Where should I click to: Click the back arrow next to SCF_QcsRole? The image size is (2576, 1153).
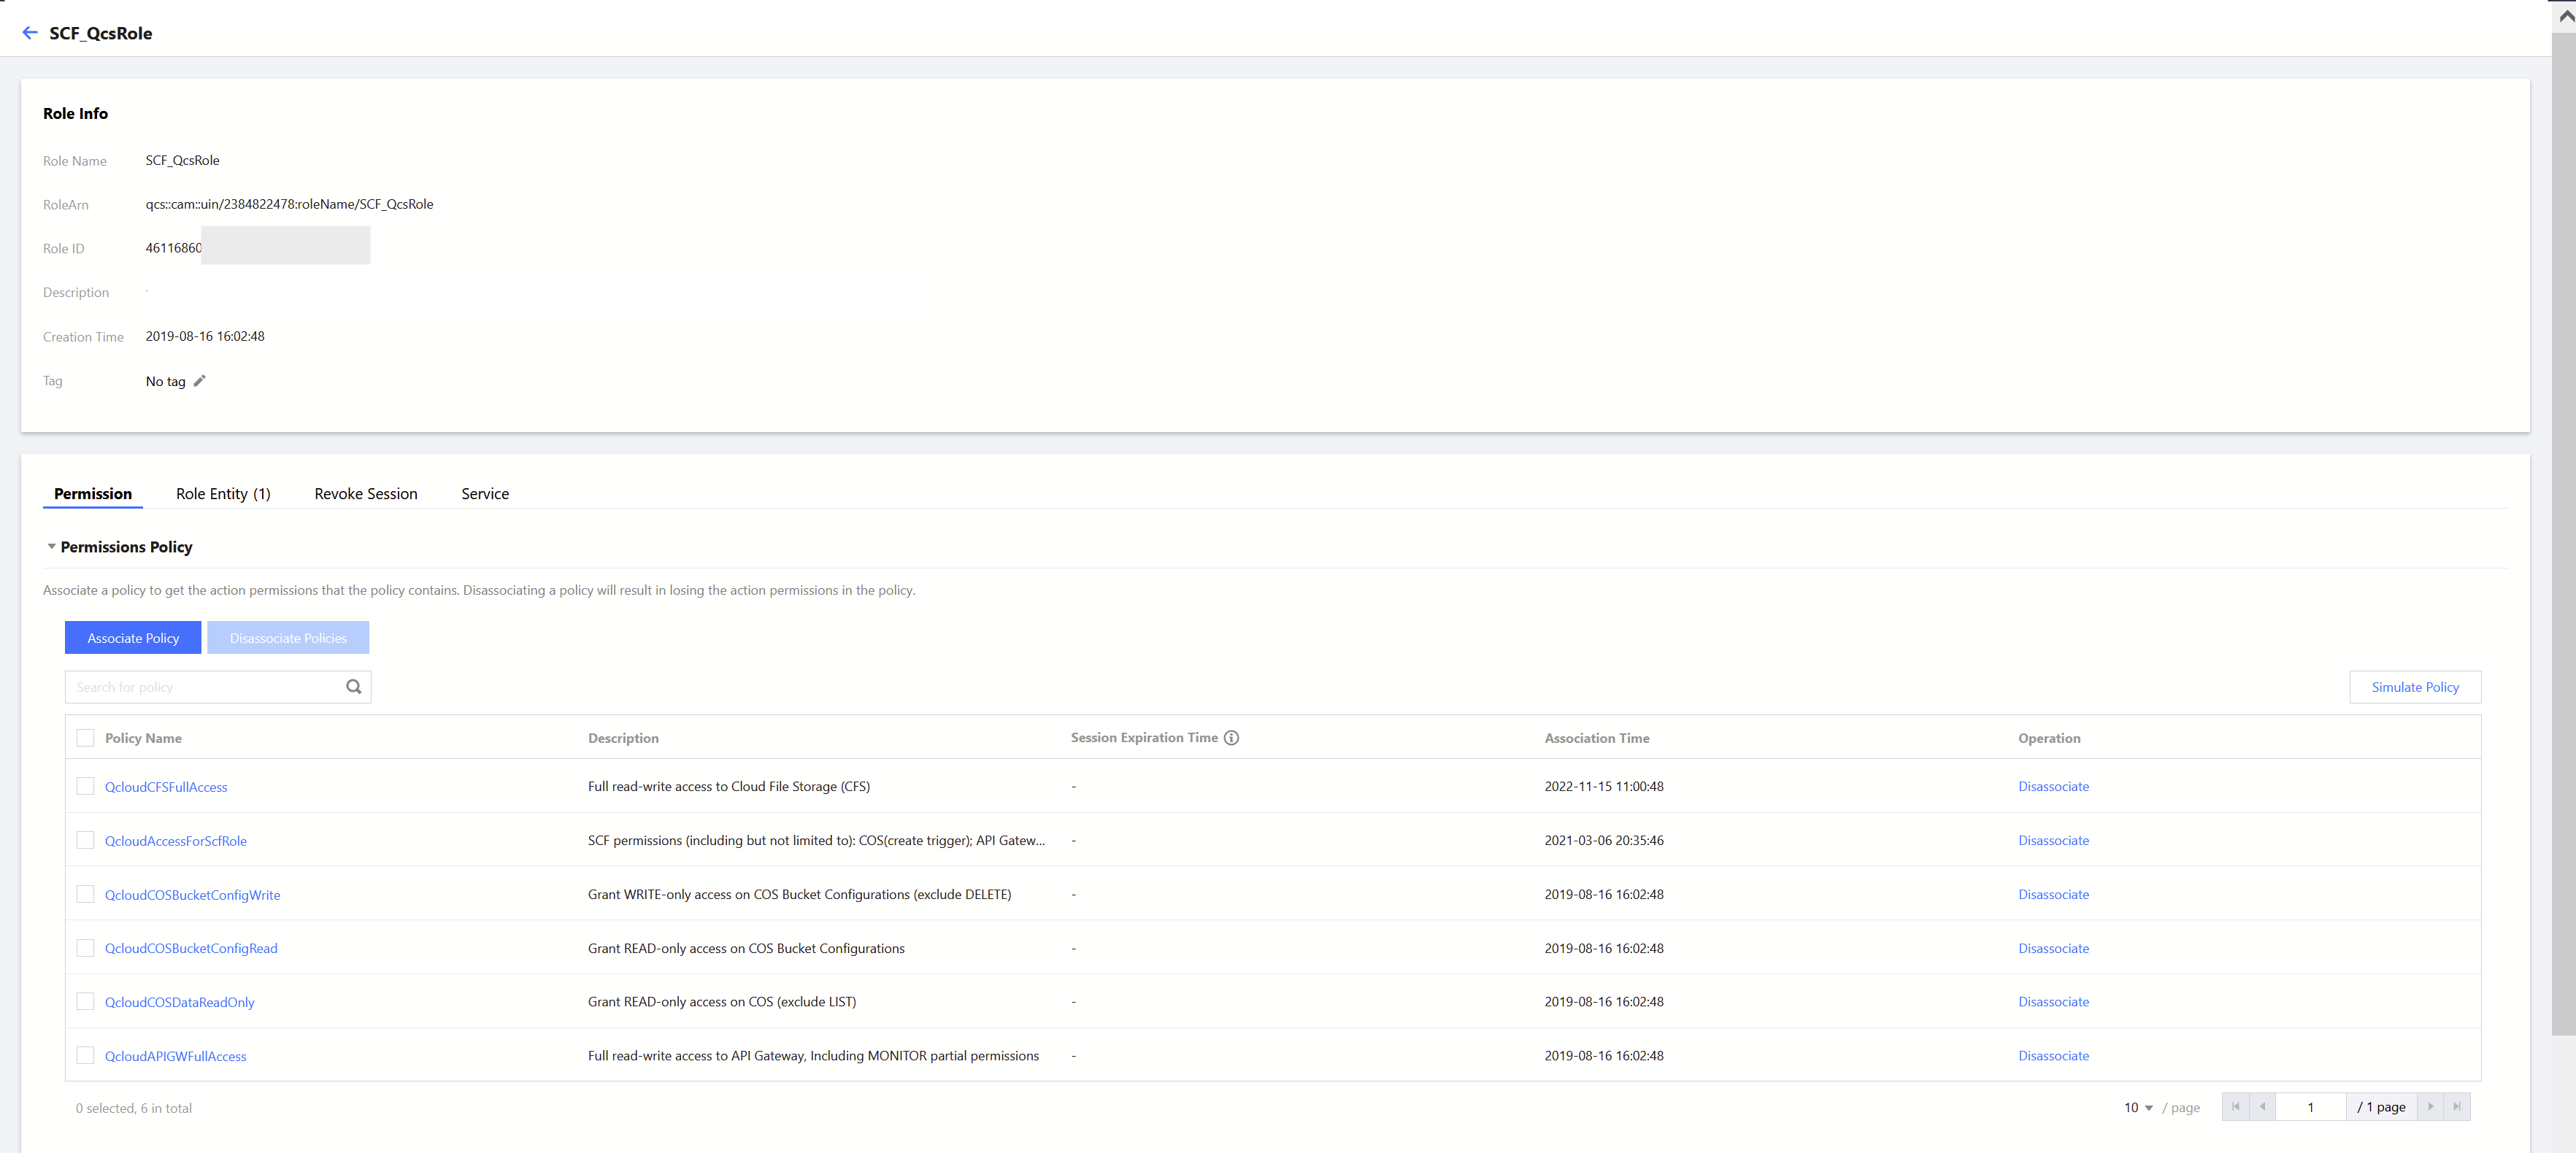(x=30, y=33)
